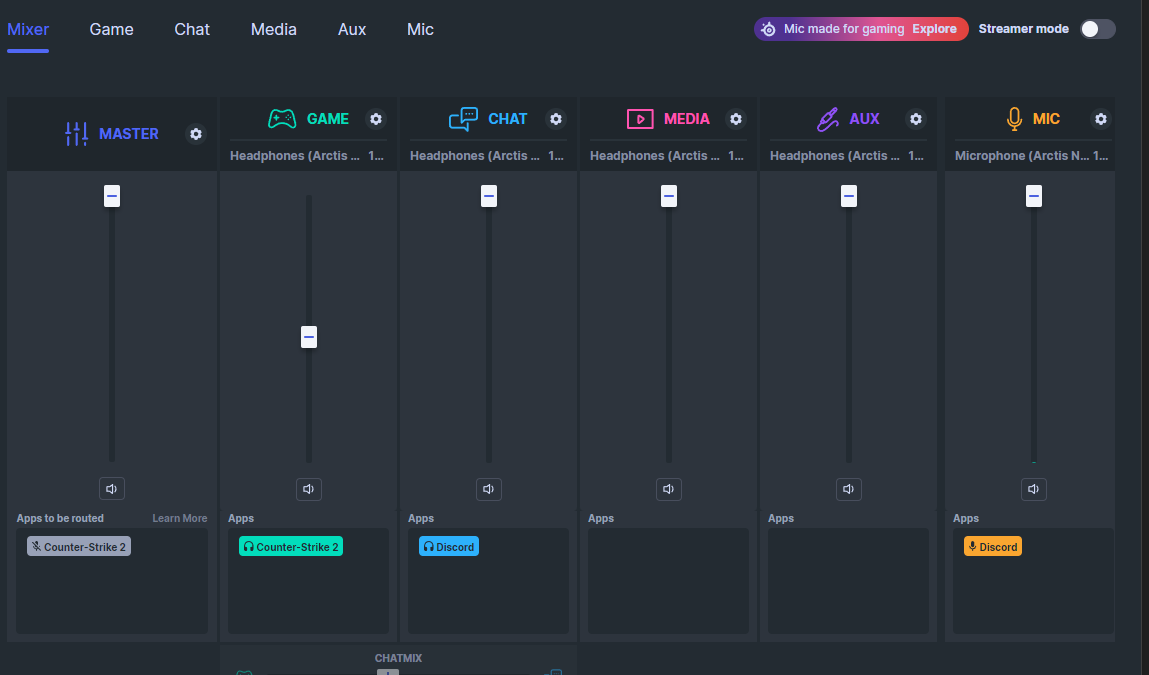The width and height of the screenshot is (1149, 675).
Task: Click the ChatMix balance slider handle
Action: 388,671
